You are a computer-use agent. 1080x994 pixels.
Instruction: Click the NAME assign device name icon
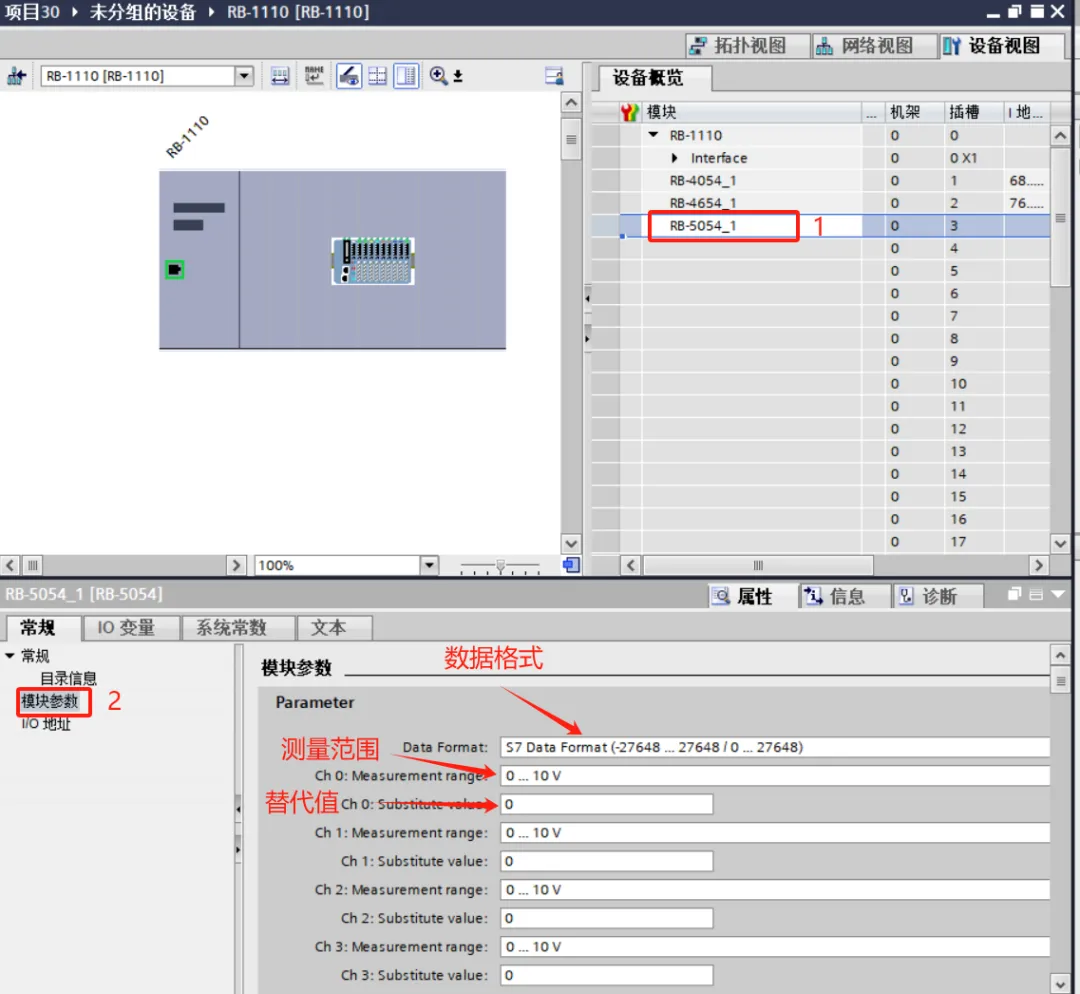click(x=314, y=76)
